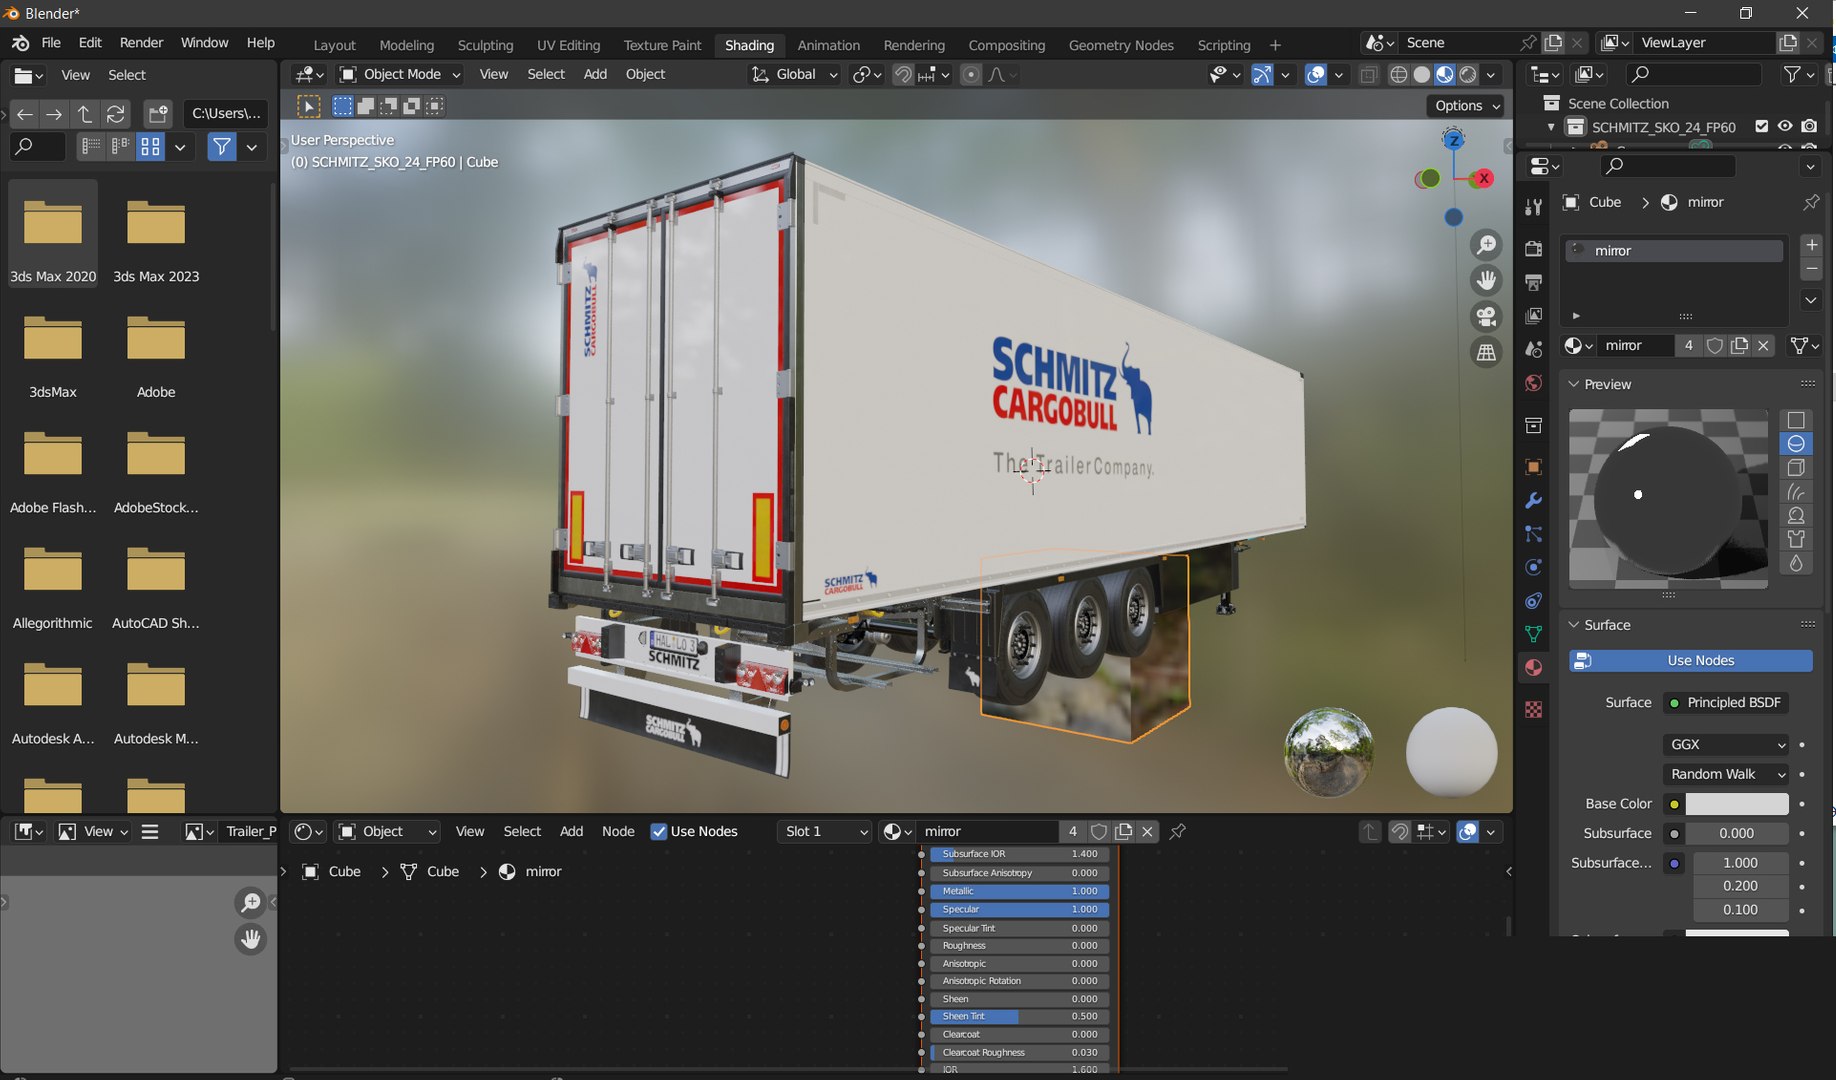Viewport: 1836px width, 1080px height.
Task: Select flat plane preview shape
Action: click(x=1796, y=420)
